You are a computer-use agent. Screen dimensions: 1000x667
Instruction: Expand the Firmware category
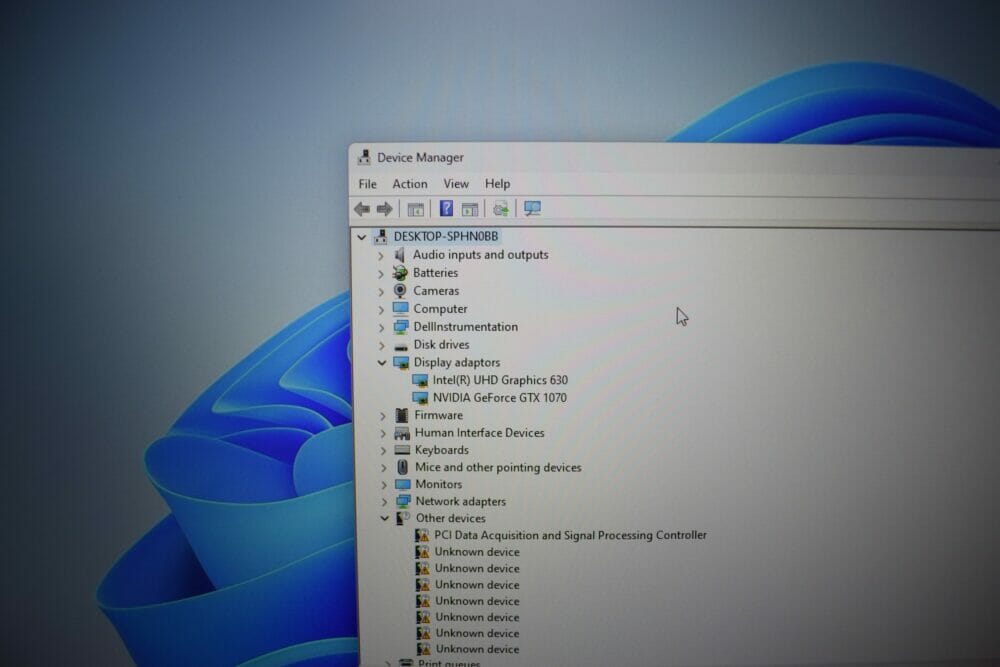tap(383, 416)
